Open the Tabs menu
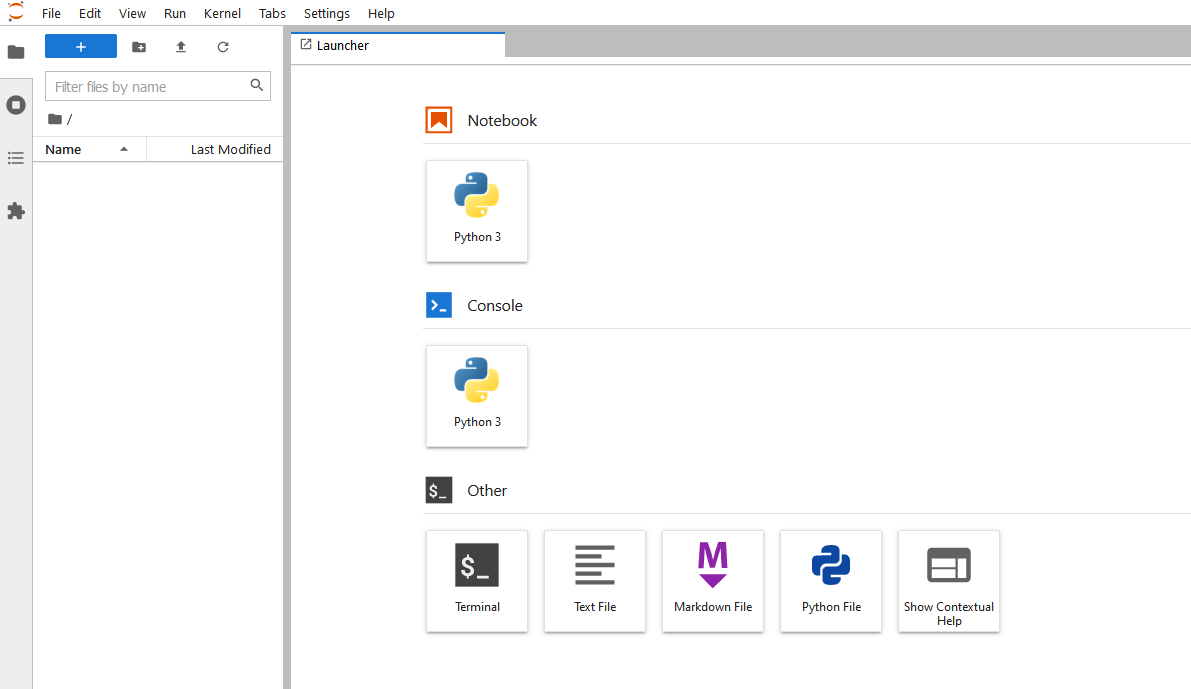 click(x=272, y=14)
